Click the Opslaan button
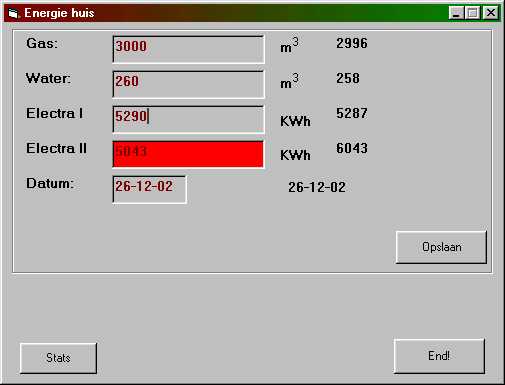 point(441,247)
